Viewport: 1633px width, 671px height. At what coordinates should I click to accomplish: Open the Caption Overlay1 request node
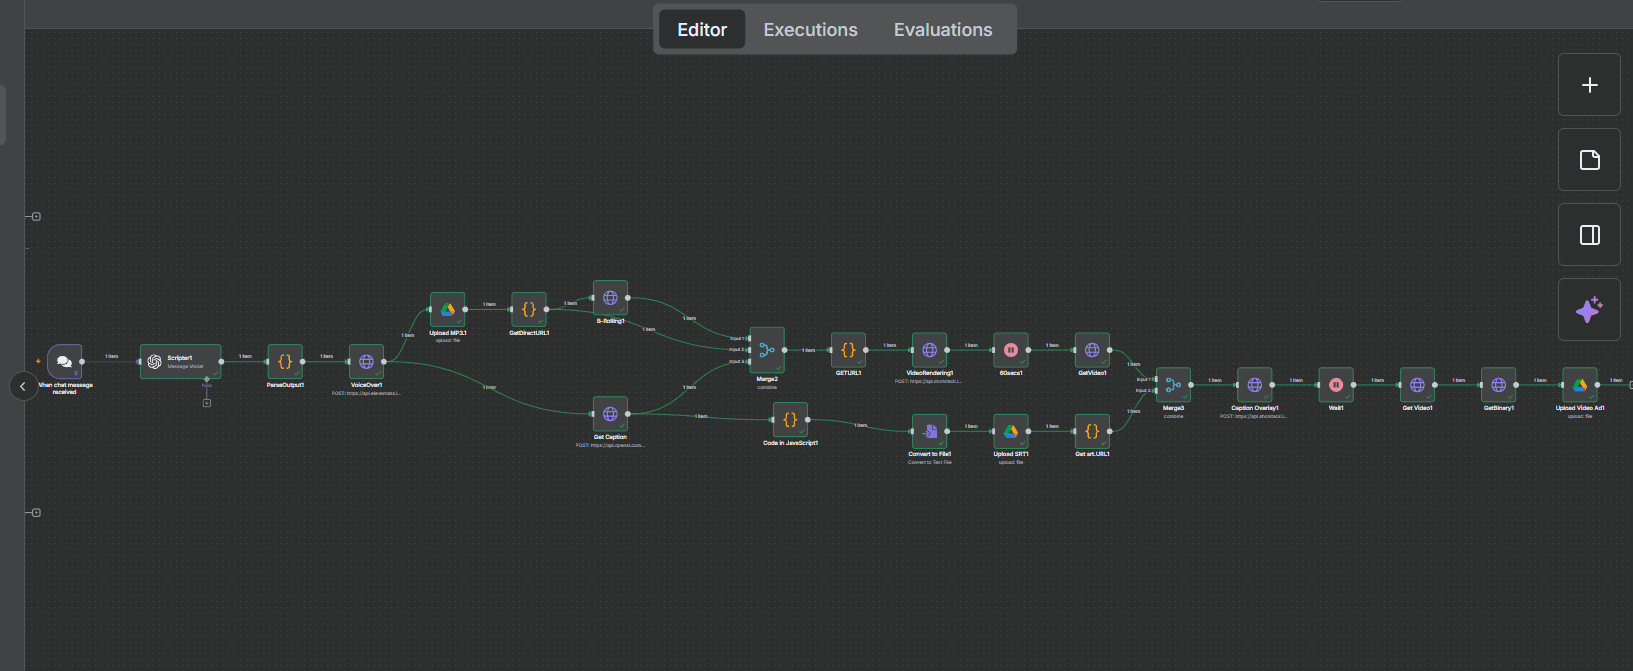(x=1255, y=385)
